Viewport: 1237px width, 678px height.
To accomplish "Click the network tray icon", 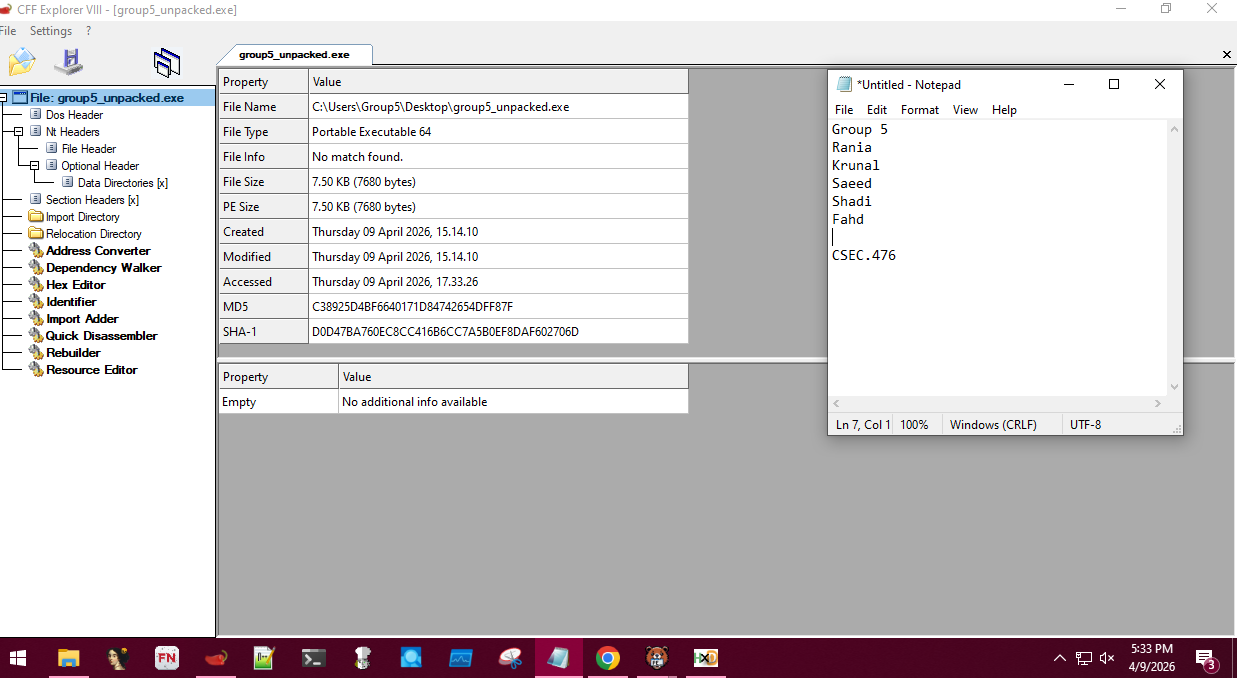I will [1084, 658].
